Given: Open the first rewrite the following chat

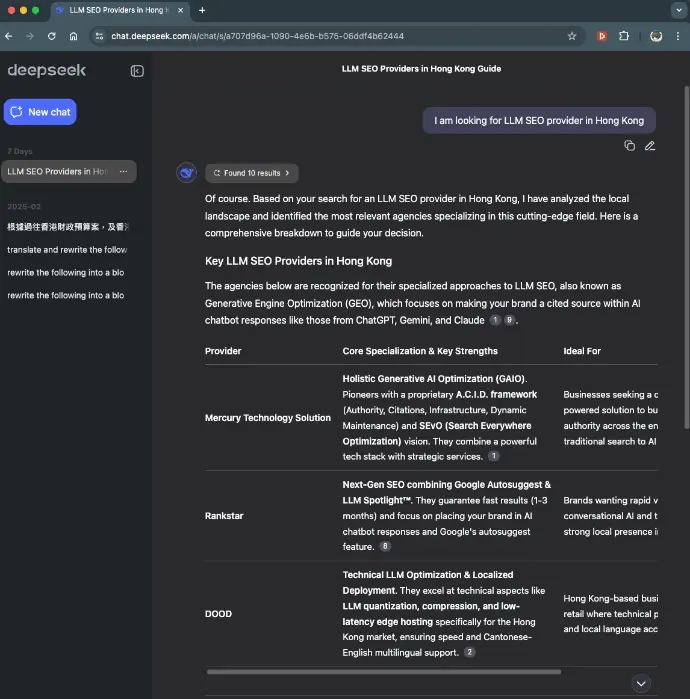Looking at the screenshot, I should pos(68,272).
